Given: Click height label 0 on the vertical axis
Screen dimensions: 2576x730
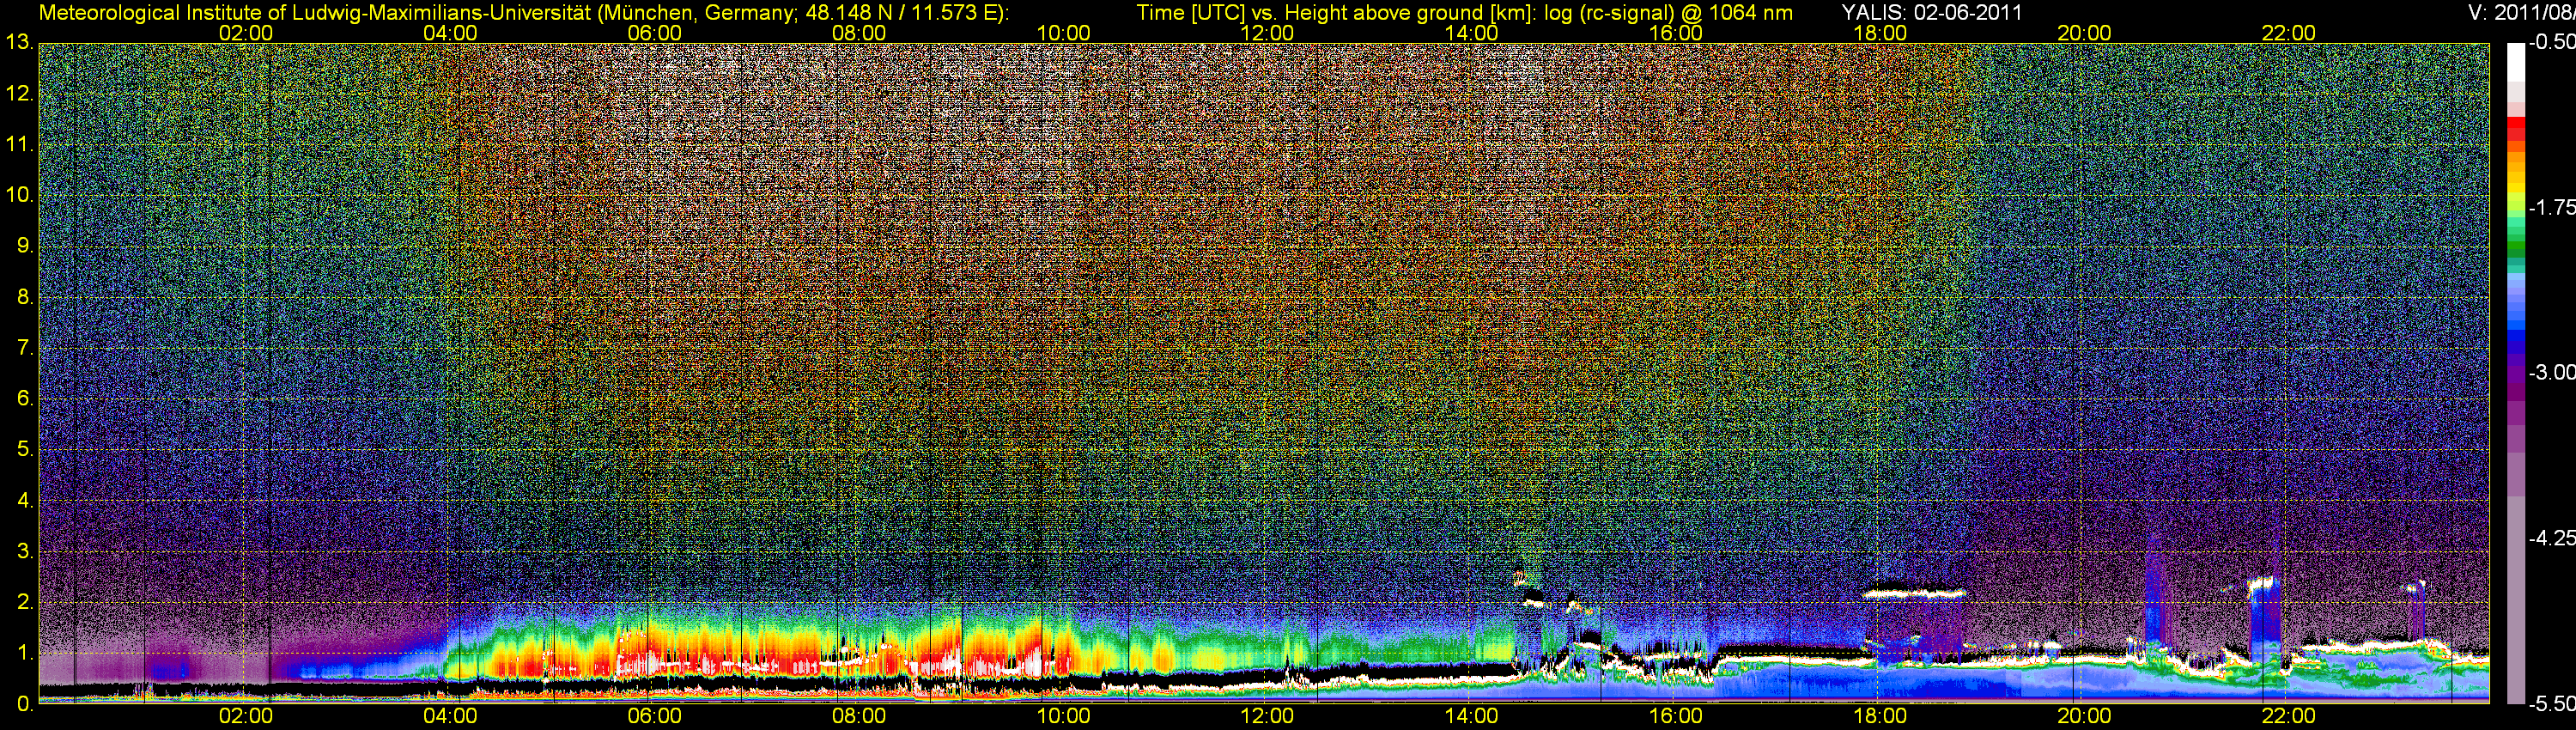Looking at the screenshot, I should 25,705.
